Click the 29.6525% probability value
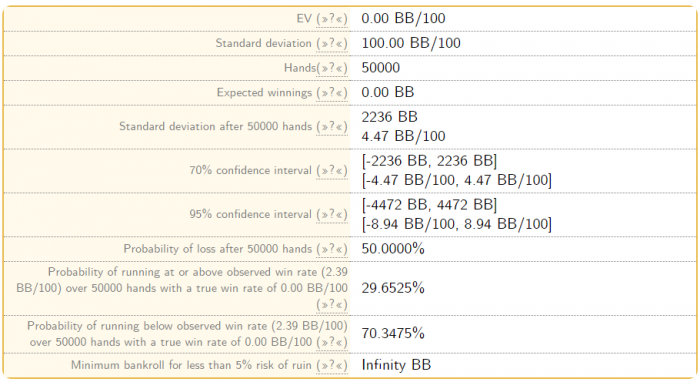The height and width of the screenshot is (382, 700). (x=393, y=288)
